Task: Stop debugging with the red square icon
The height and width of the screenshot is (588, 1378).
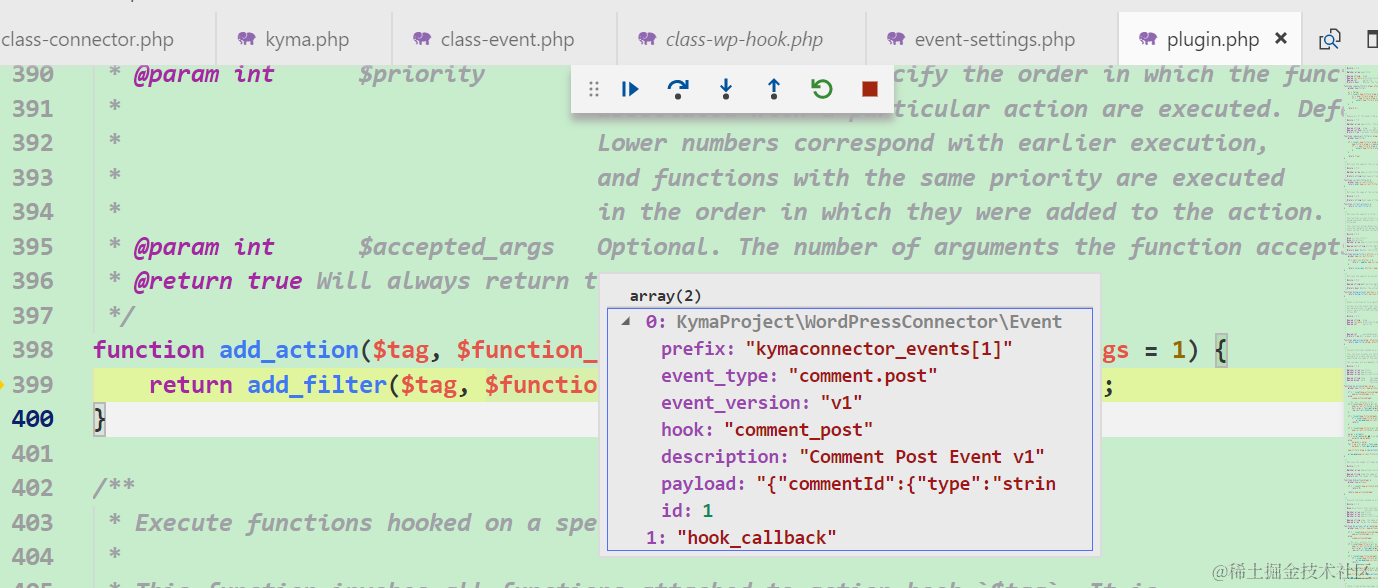Action: click(866, 88)
